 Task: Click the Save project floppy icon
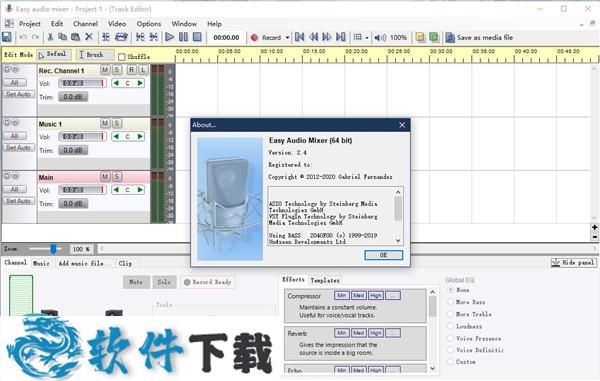click(7, 37)
